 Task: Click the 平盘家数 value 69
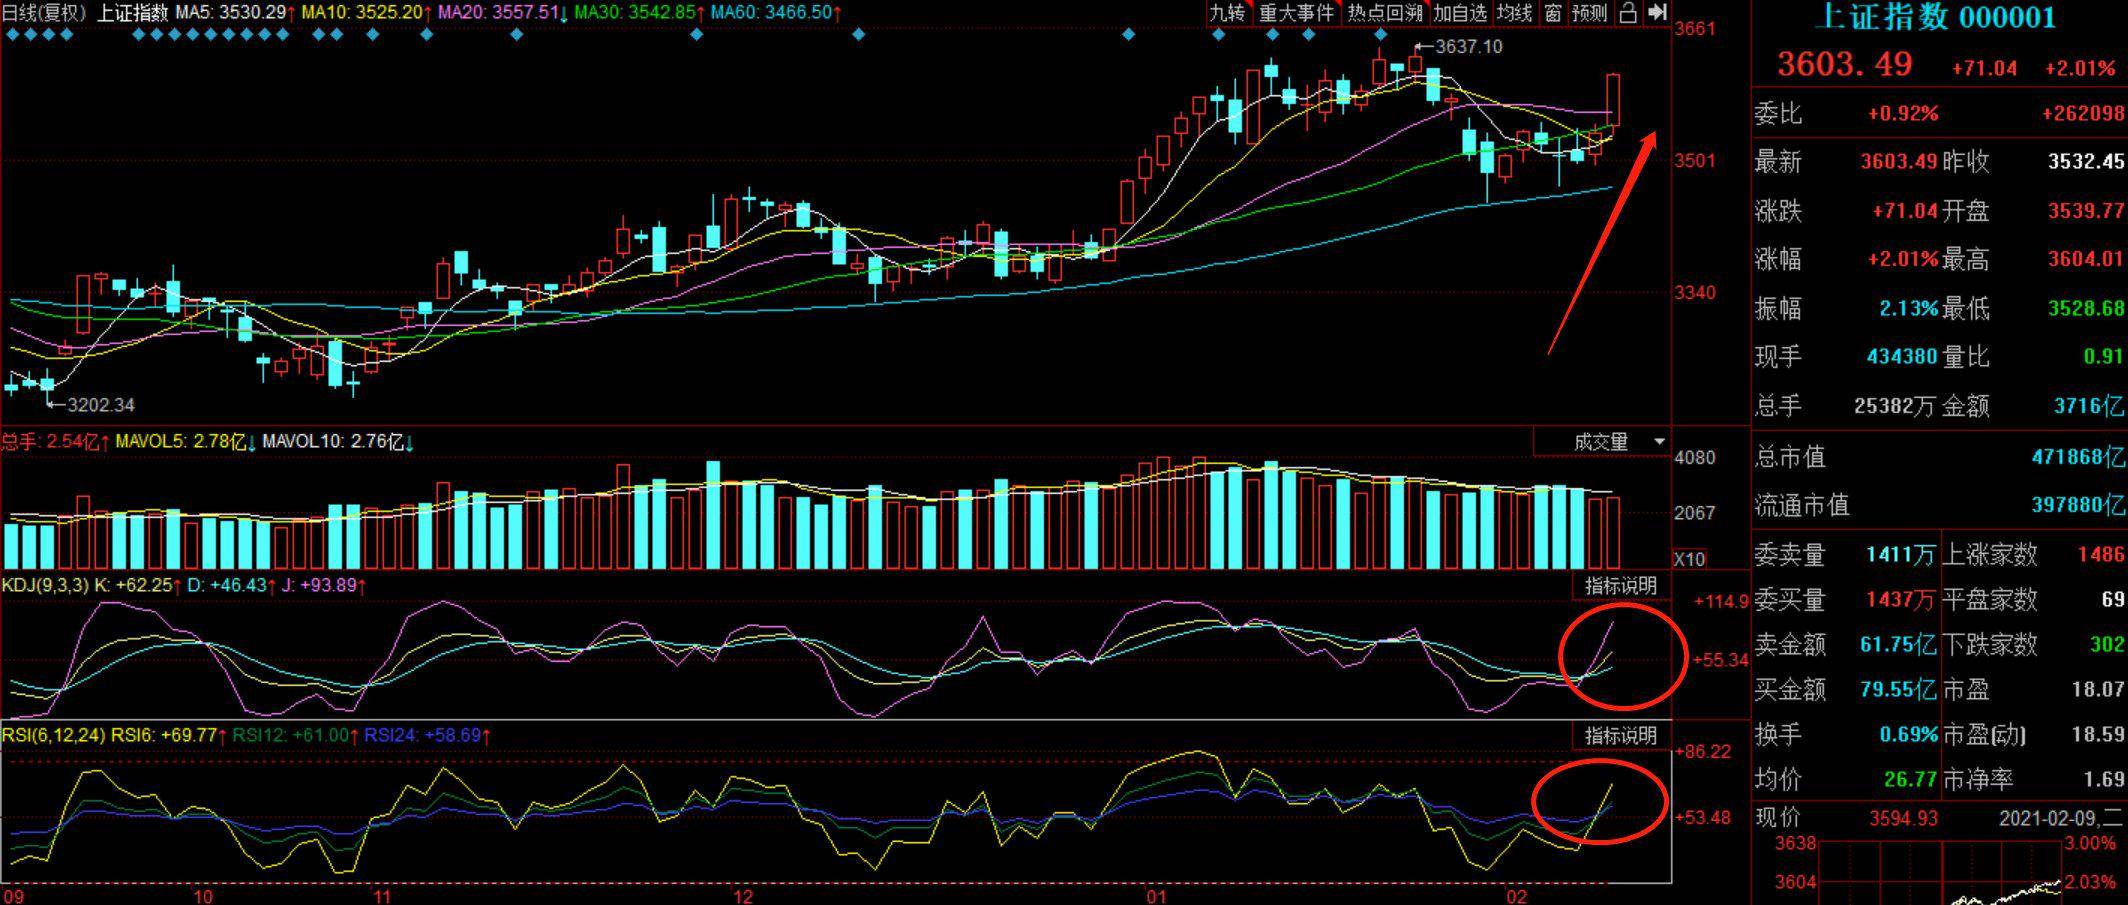pos(2112,600)
